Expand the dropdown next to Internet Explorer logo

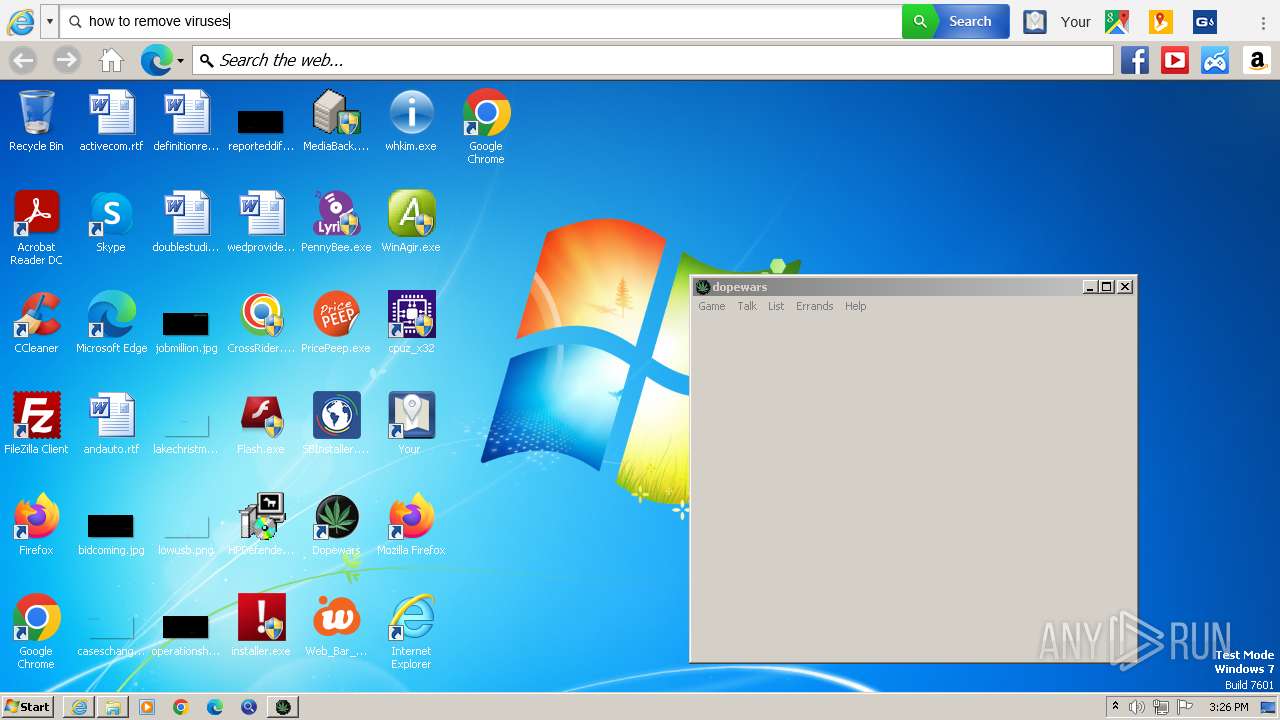(x=49, y=21)
